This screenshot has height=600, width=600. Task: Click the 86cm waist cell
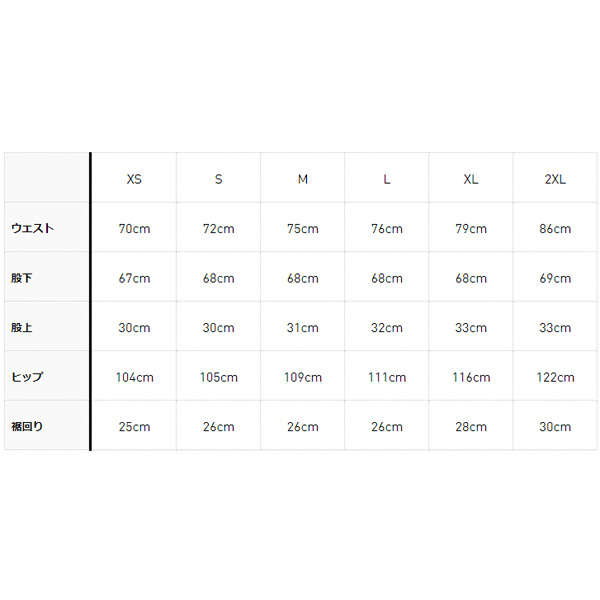pos(555,229)
